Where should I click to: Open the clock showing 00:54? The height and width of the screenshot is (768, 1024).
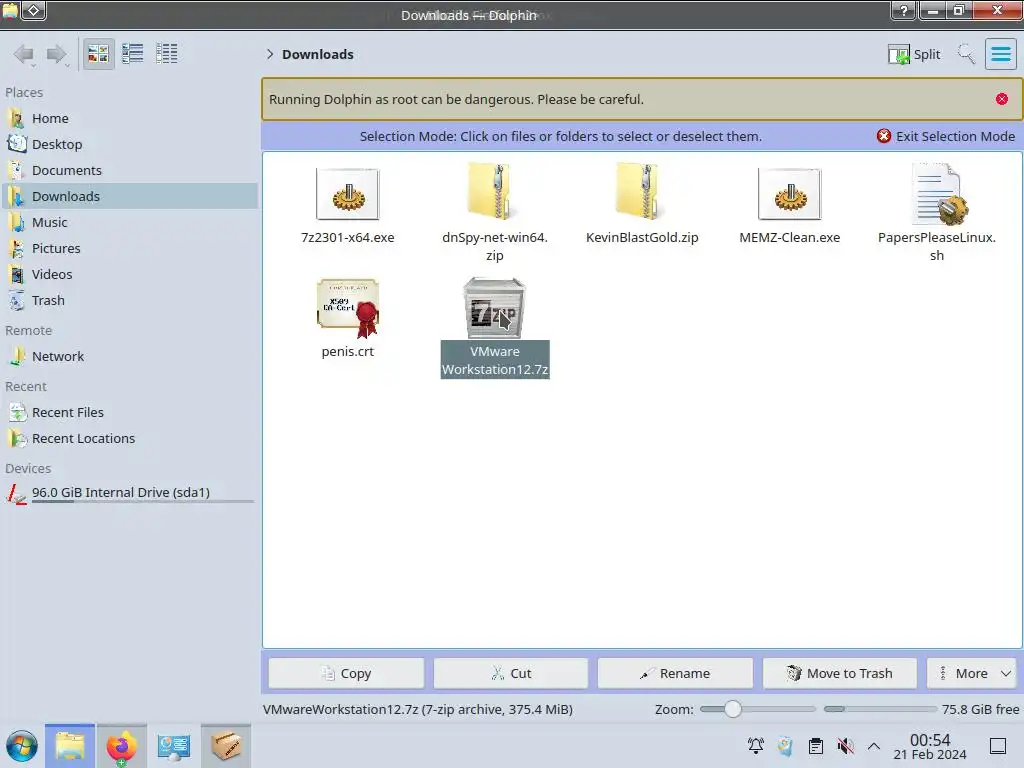[x=930, y=746]
